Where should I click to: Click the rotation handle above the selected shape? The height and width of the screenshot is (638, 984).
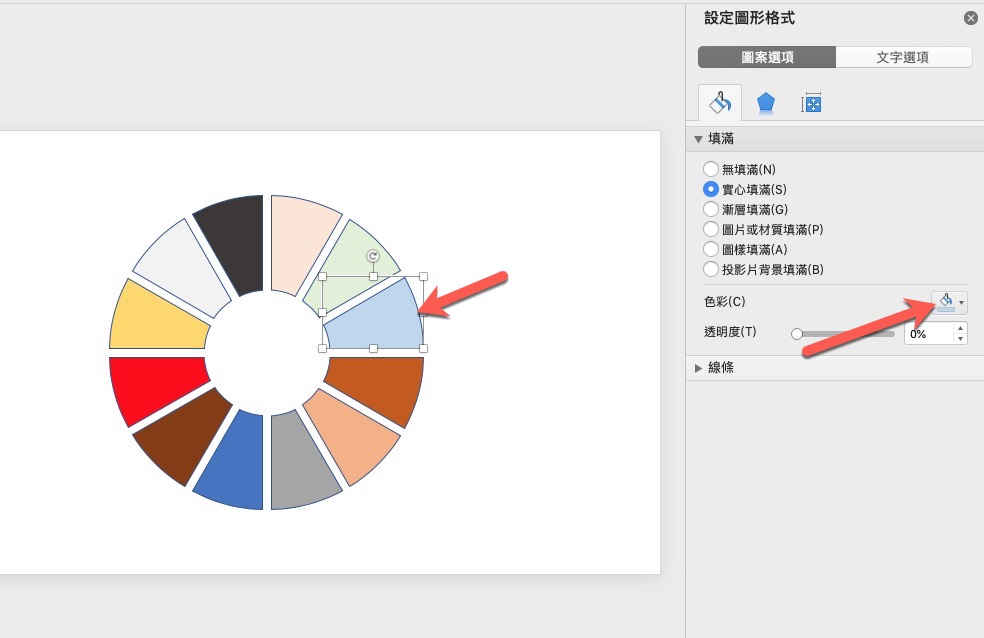click(373, 256)
